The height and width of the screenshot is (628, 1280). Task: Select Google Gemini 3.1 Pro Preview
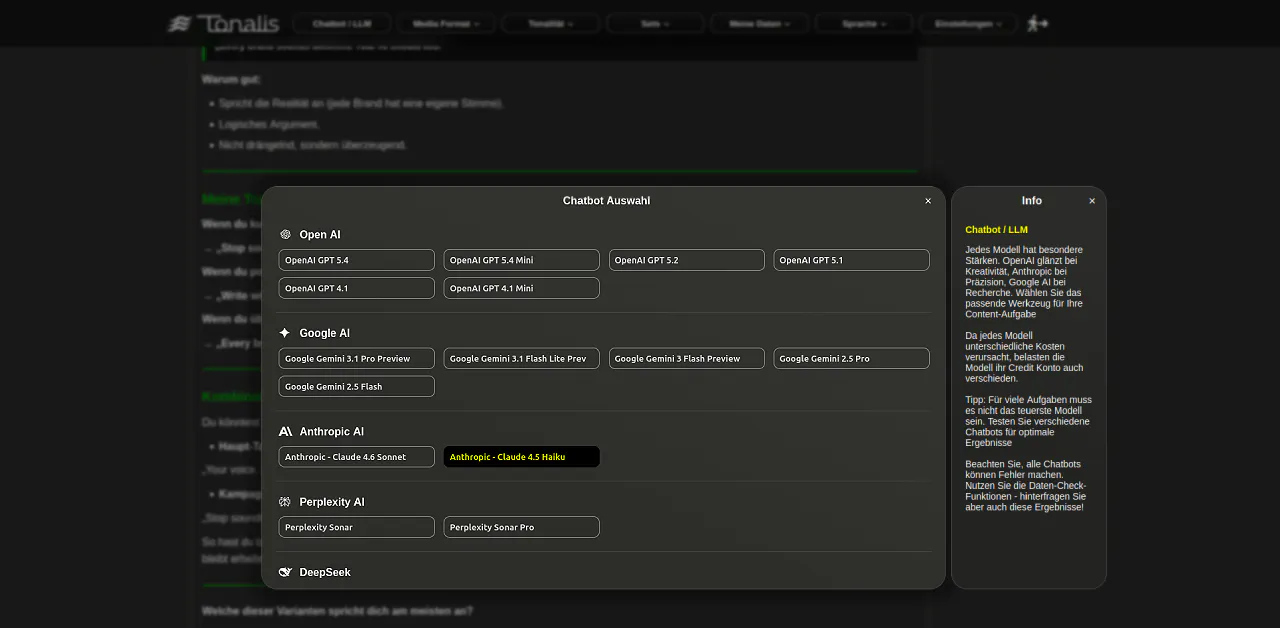click(357, 358)
